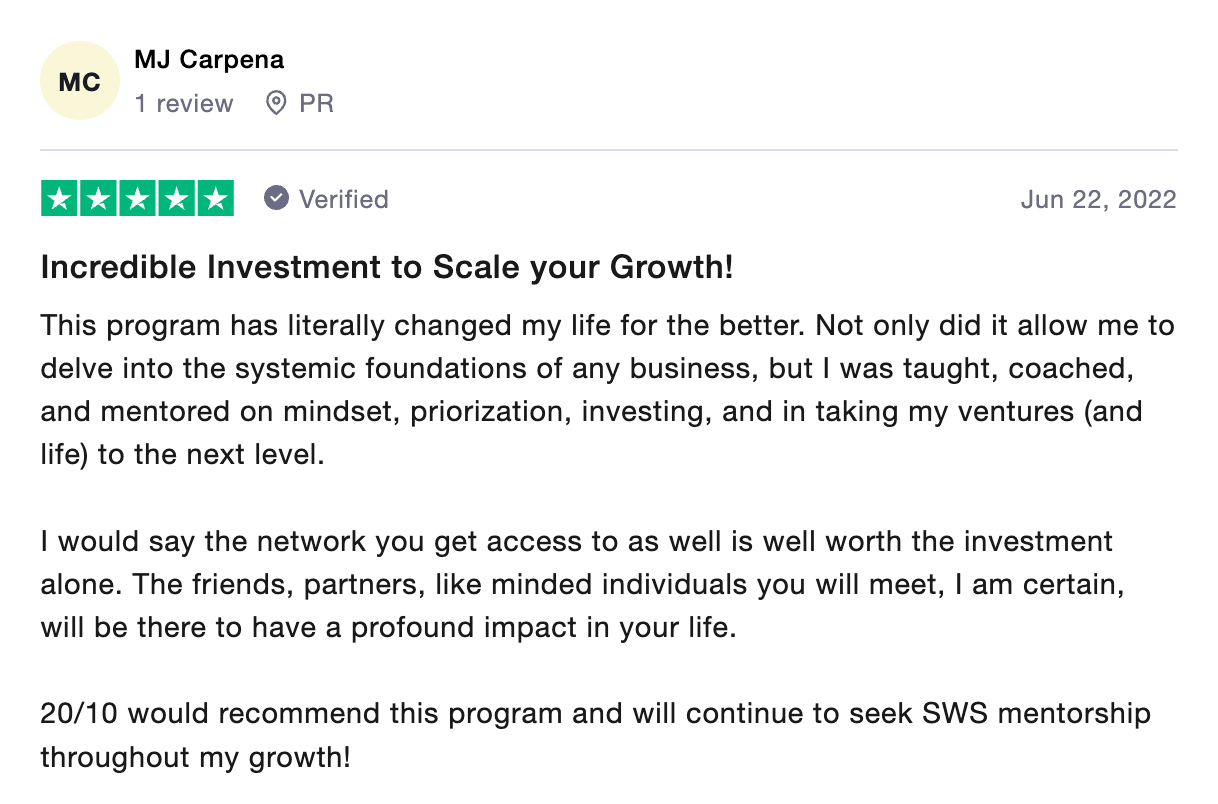The width and height of the screenshot is (1218, 804).
Task: Select the PR country label
Action: [316, 103]
